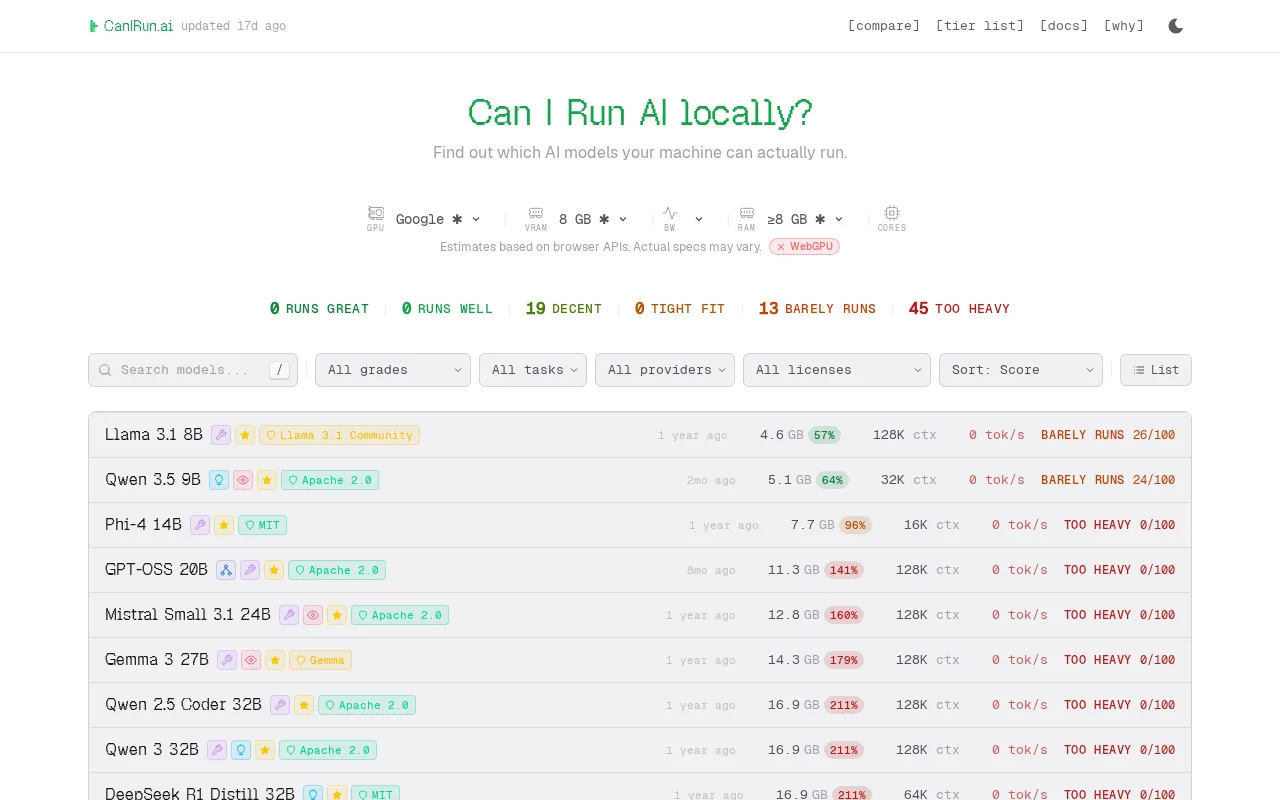Click the wrench icon on Mistral Small 3.1 24B
The image size is (1280, 800).
(x=289, y=615)
